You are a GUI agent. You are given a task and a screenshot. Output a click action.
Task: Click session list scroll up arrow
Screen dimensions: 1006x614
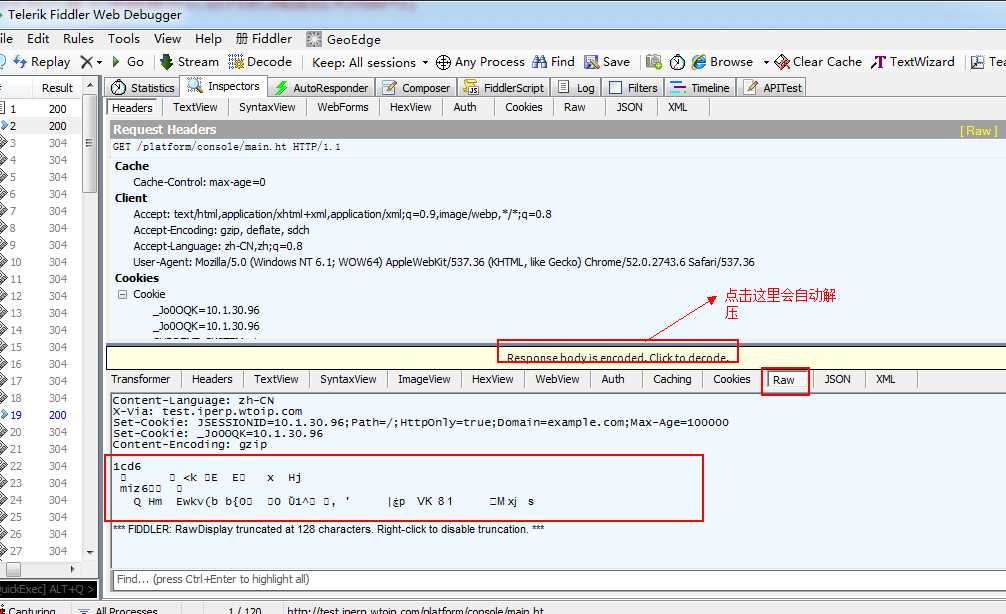90,85
